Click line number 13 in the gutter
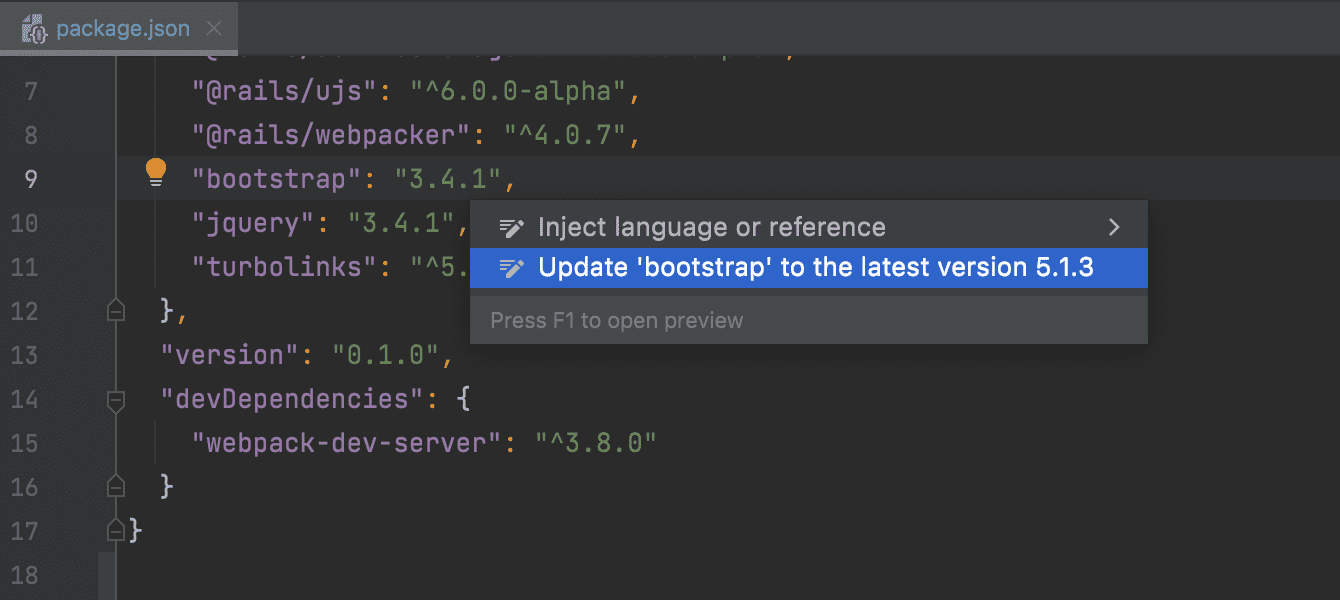The width and height of the screenshot is (1340, 600). point(23,355)
